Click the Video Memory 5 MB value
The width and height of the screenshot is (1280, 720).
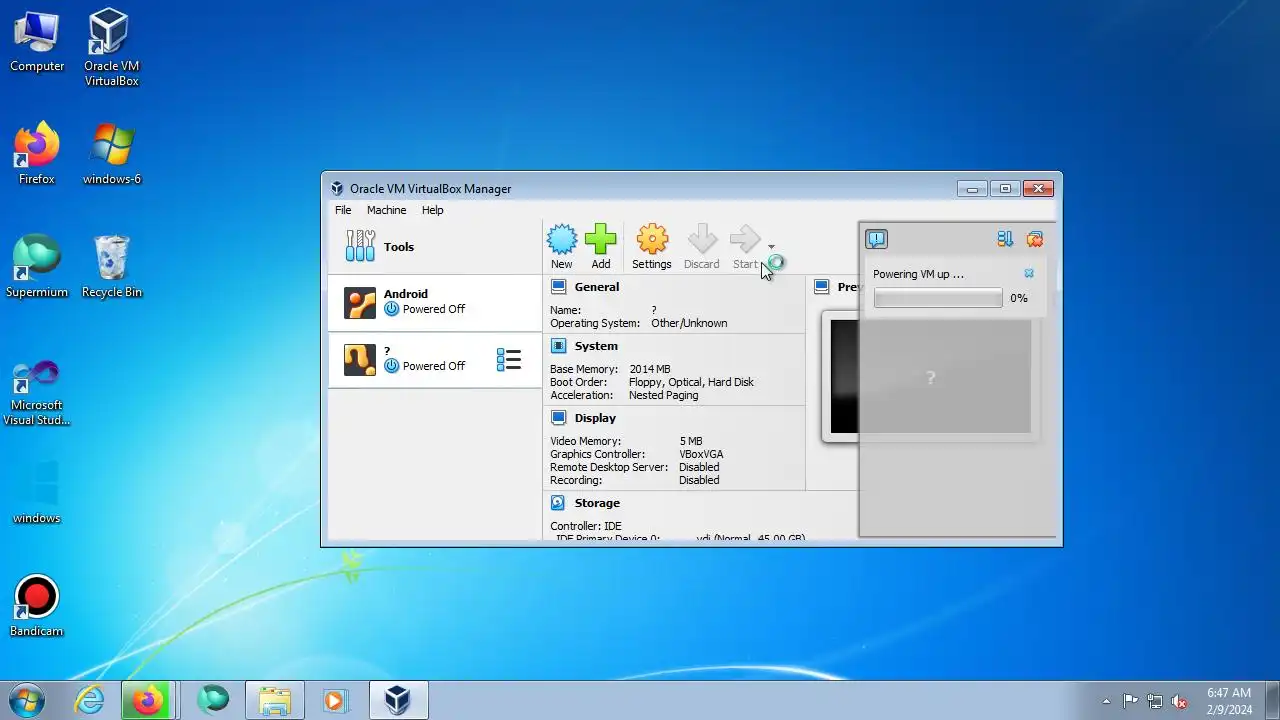point(691,441)
